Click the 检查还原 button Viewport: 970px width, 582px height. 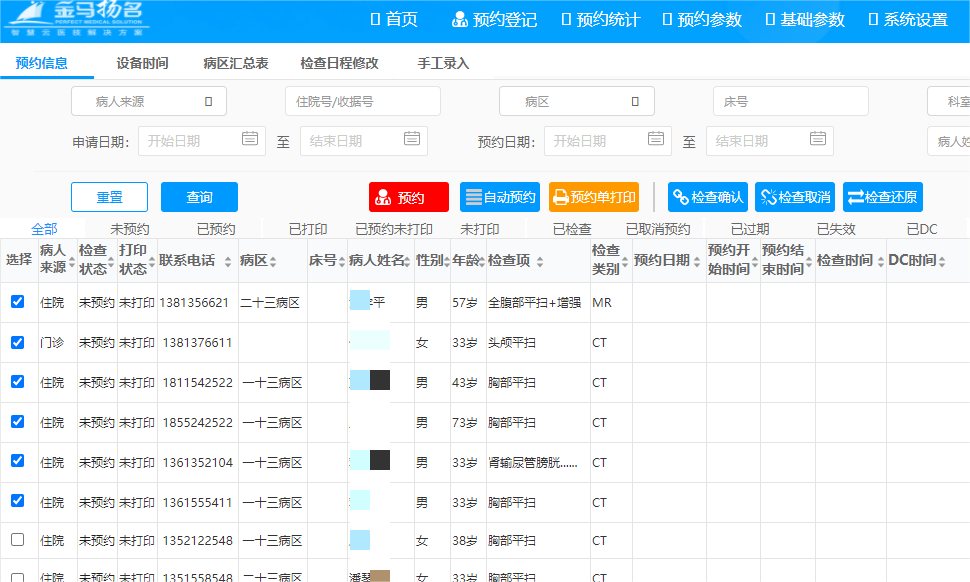click(x=883, y=197)
